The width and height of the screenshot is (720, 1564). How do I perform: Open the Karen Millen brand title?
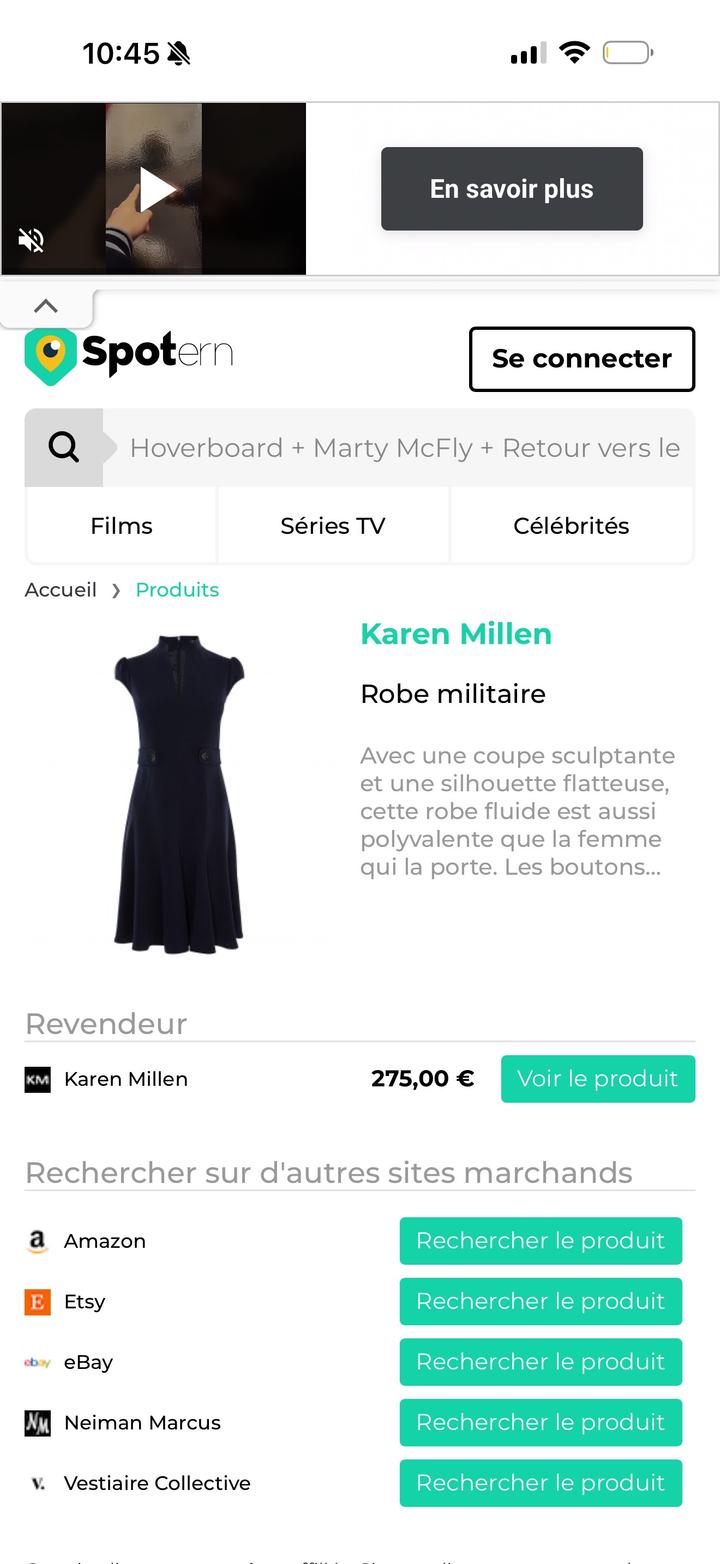pos(456,634)
